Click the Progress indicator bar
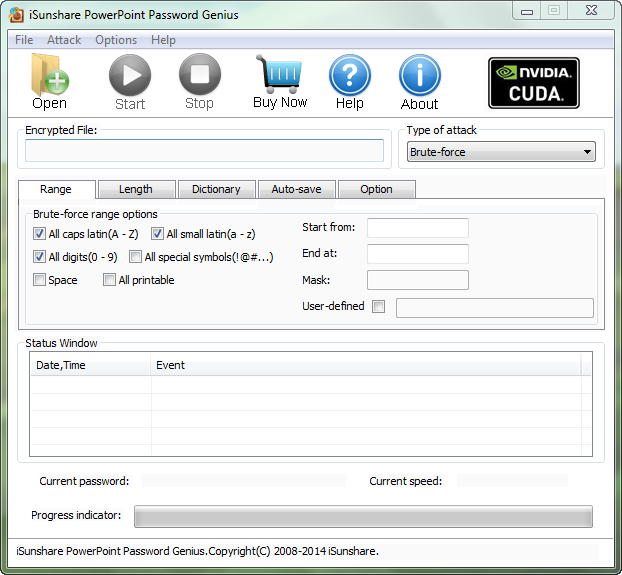622x575 pixels. pos(363,516)
